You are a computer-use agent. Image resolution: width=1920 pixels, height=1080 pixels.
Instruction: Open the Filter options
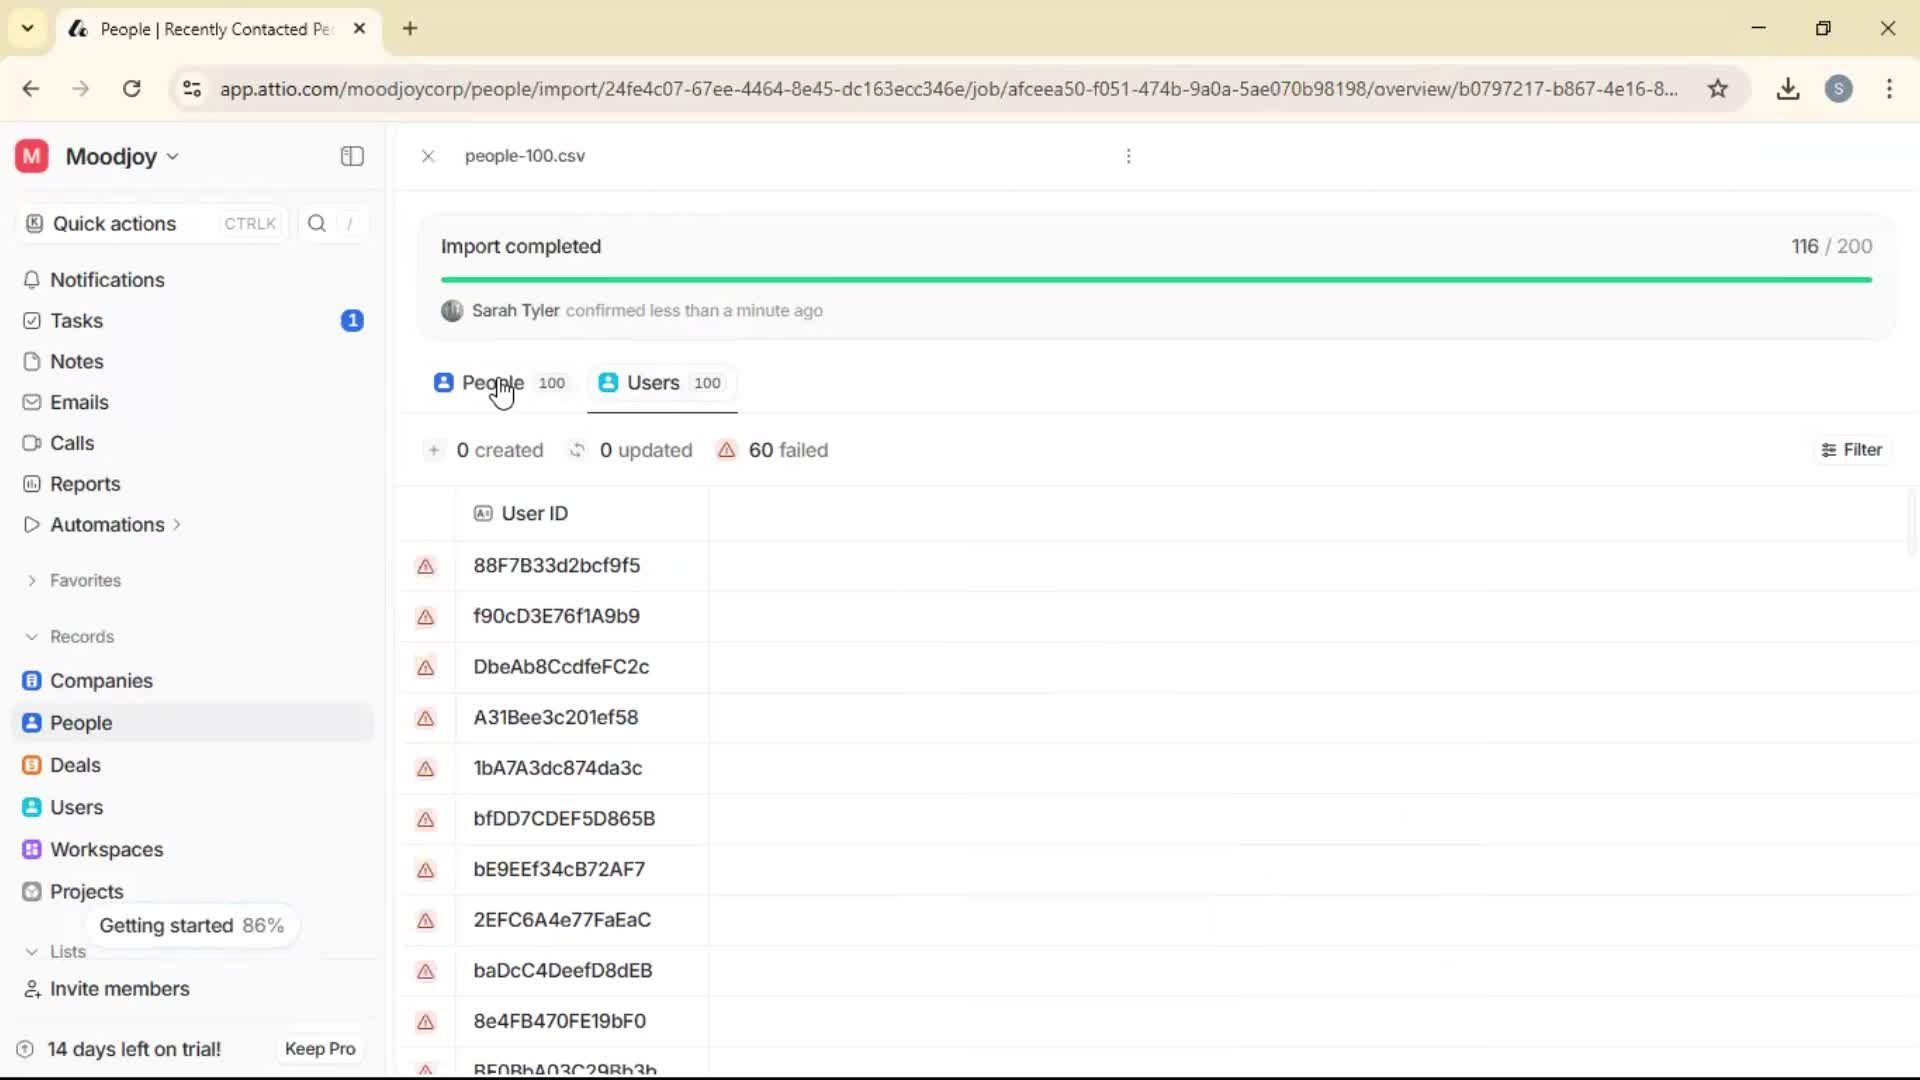[x=1851, y=449]
